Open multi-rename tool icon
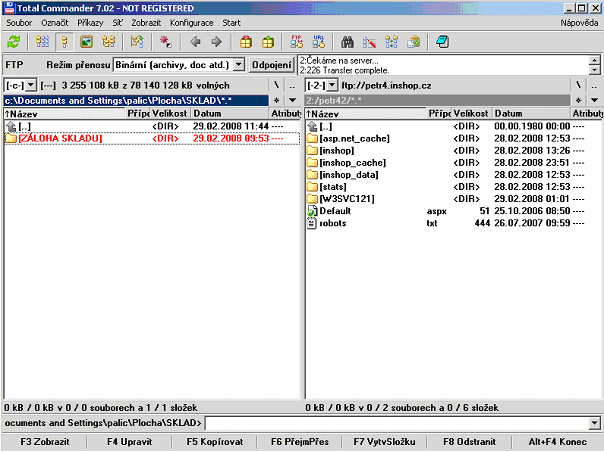Screen dimensions: 604x452 [x=369, y=42]
